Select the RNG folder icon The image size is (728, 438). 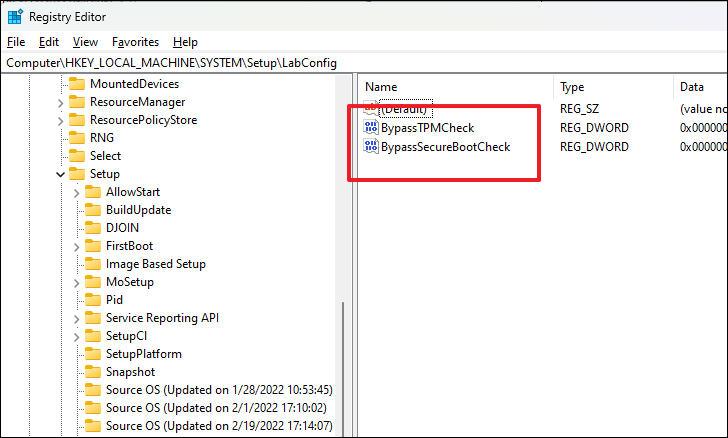click(x=77, y=138)
